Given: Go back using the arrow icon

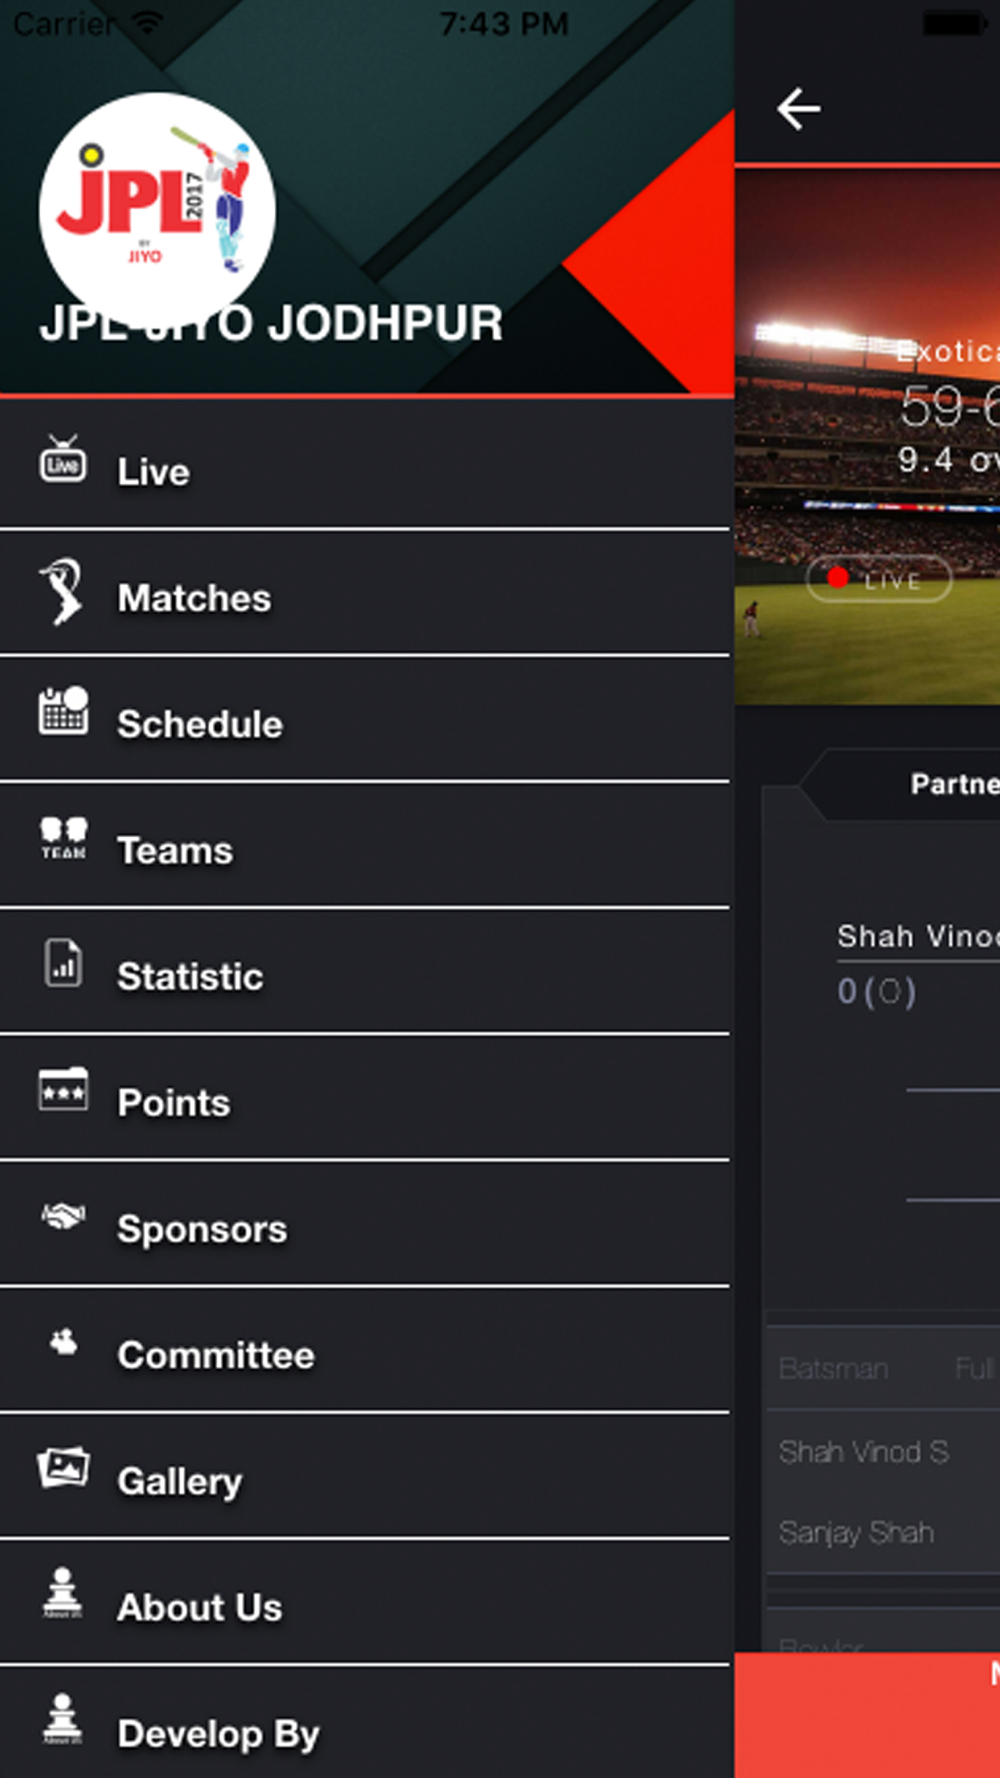Looking at the screenshot, I should [x=799, y=109].
